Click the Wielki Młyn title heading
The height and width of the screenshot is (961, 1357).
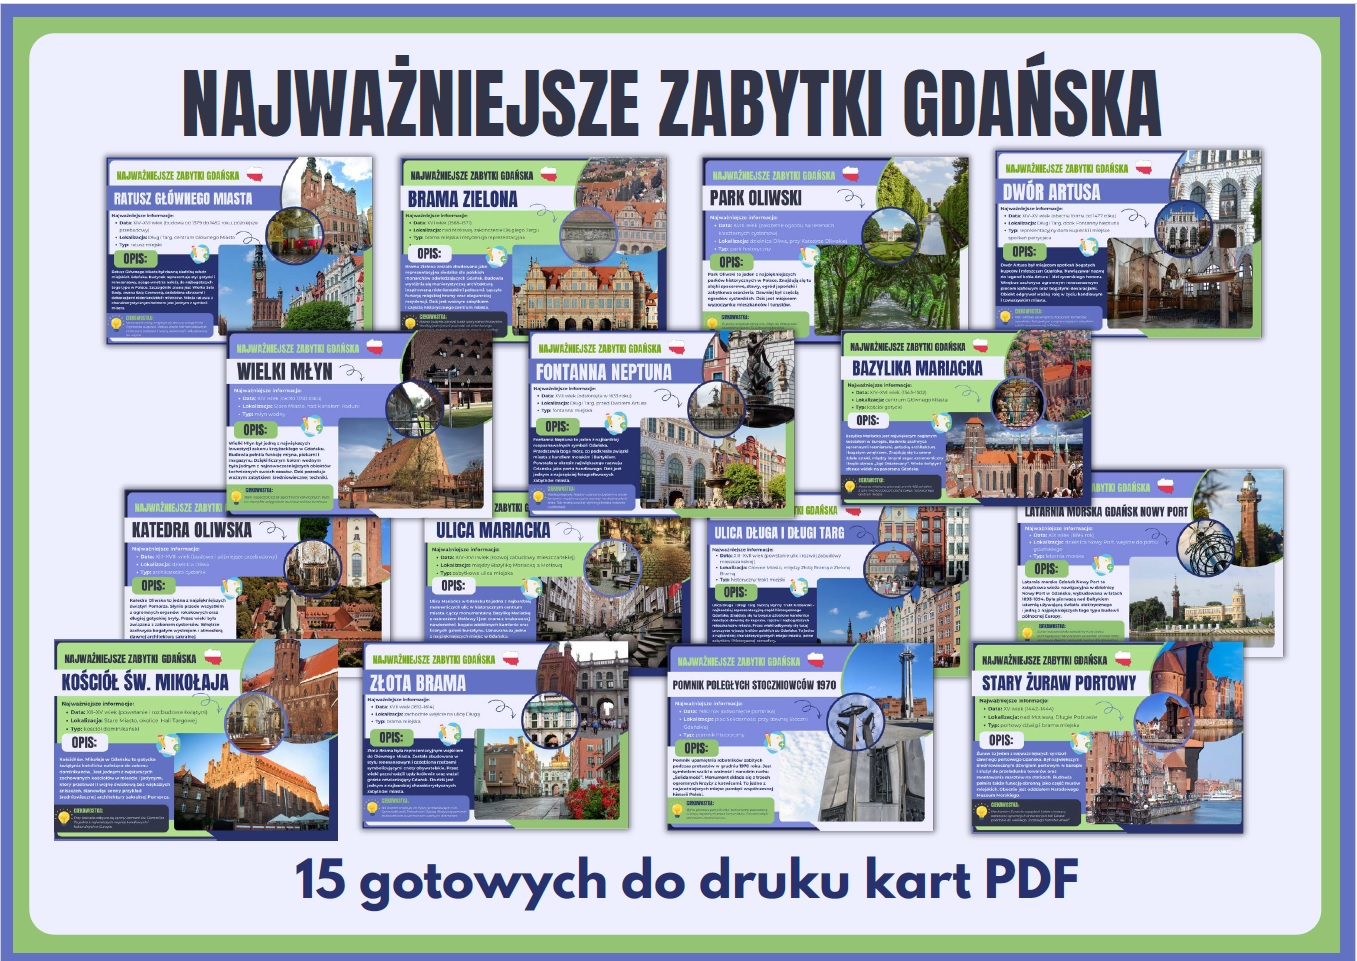[285, 371]
